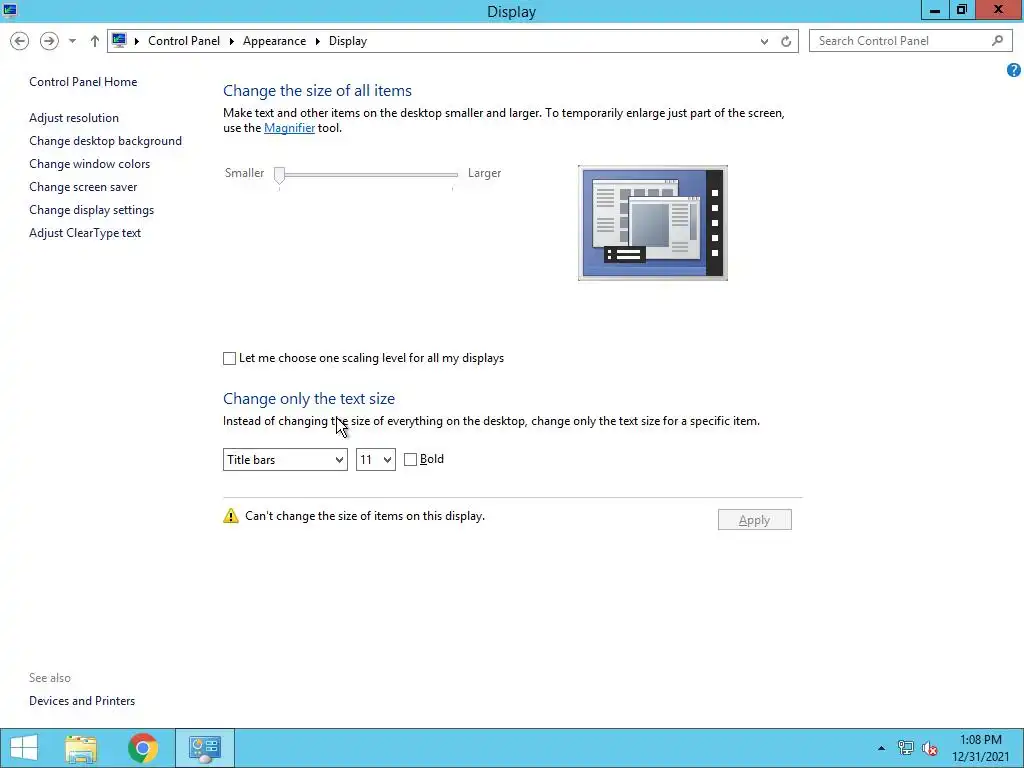1024x768 pixels.
Task: Close the Display window
Action: (999, 10)
